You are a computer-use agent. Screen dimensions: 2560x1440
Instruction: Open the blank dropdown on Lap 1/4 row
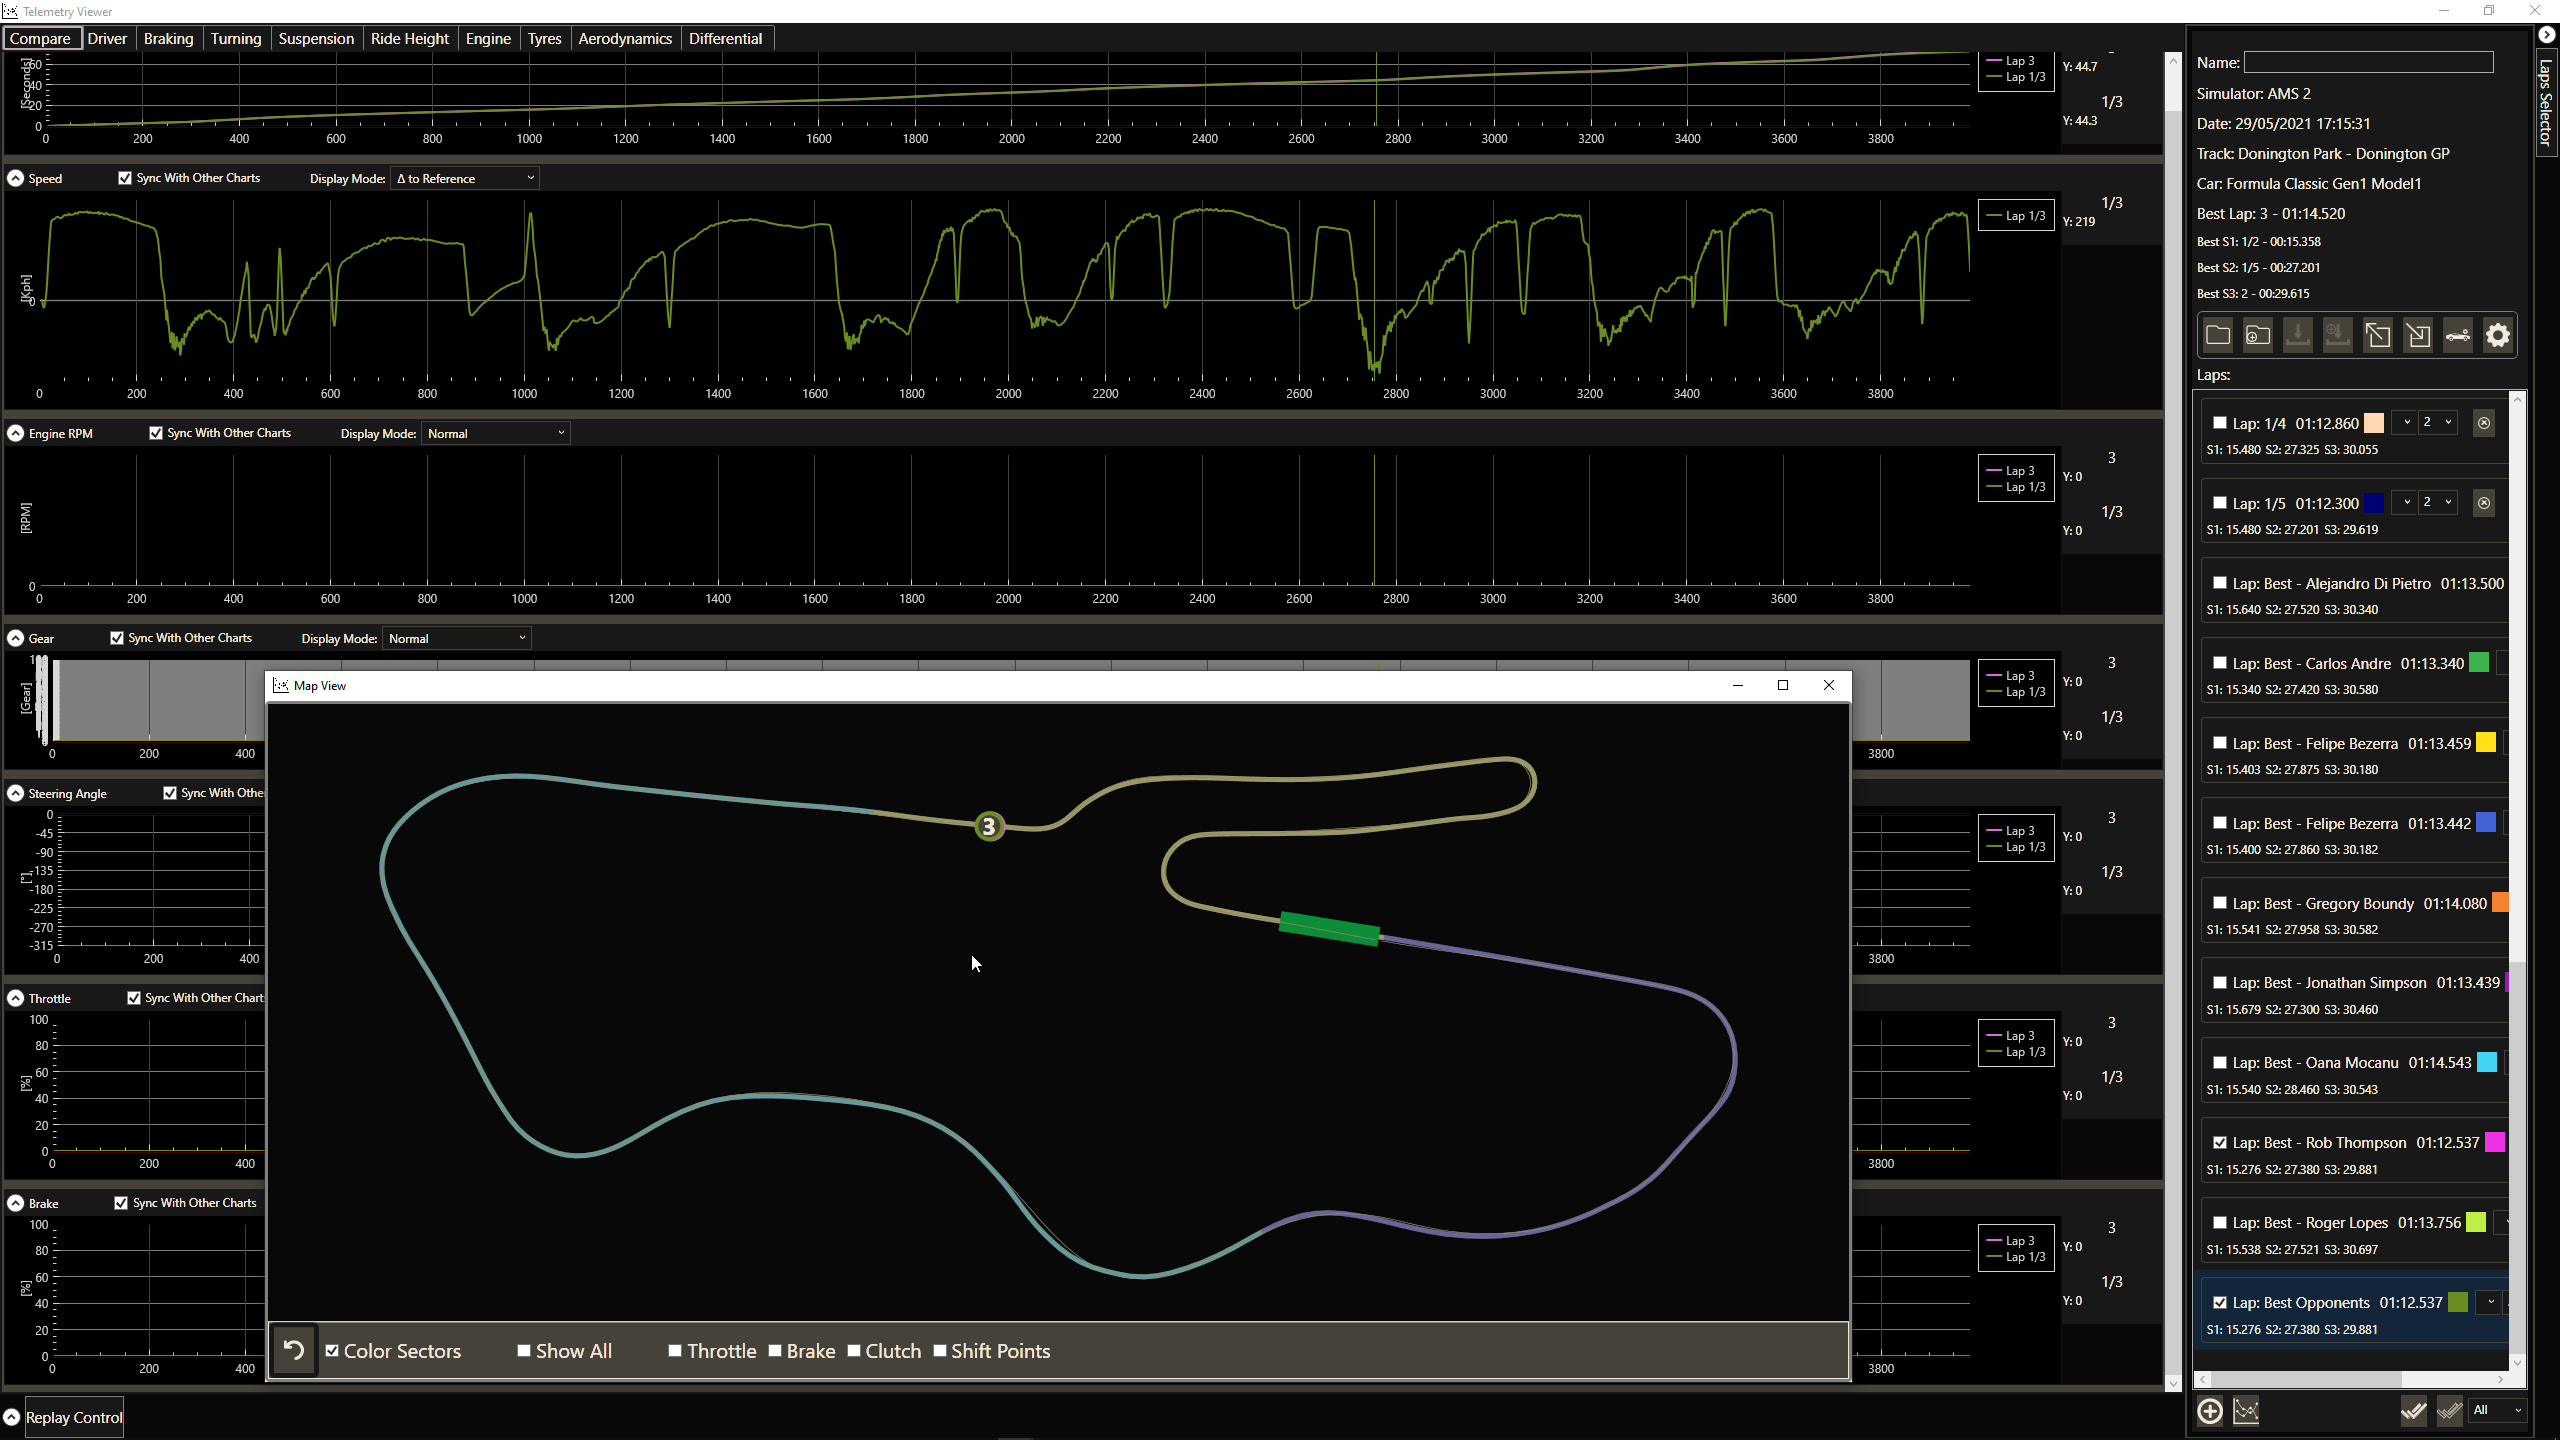(x=2406, y=422)
